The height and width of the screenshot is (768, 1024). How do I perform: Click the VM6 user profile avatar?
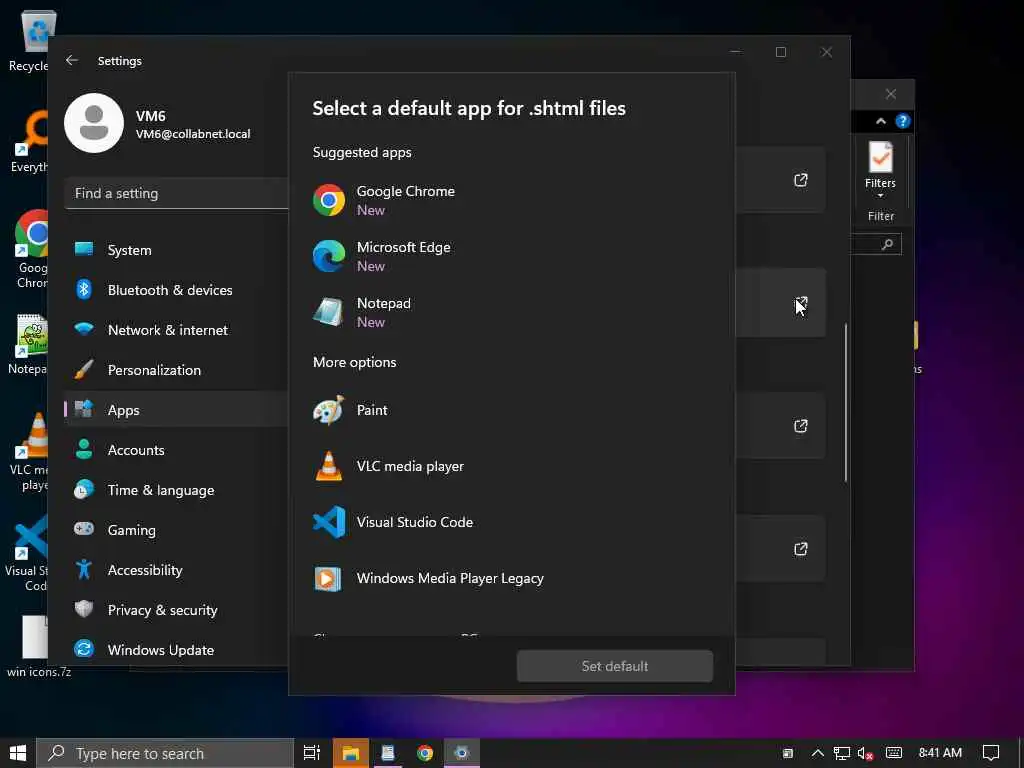(94, 123)
